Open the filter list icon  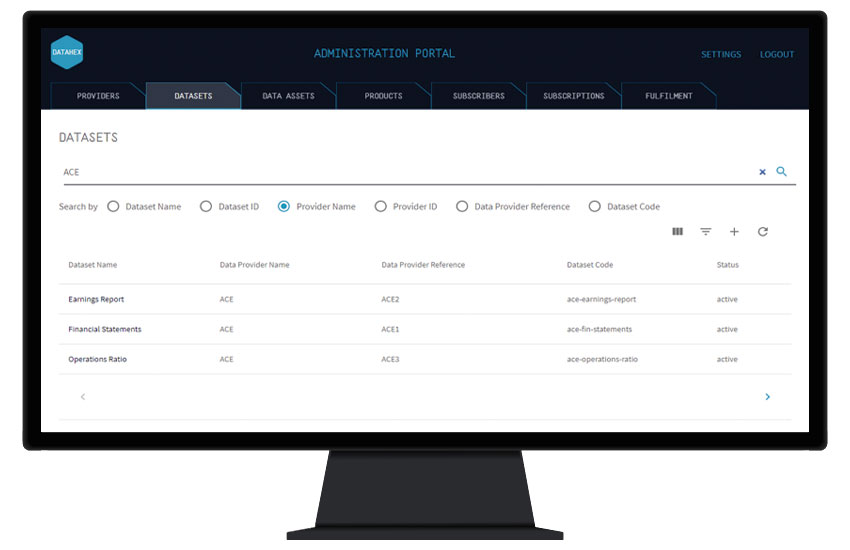[x=705, y=231]
